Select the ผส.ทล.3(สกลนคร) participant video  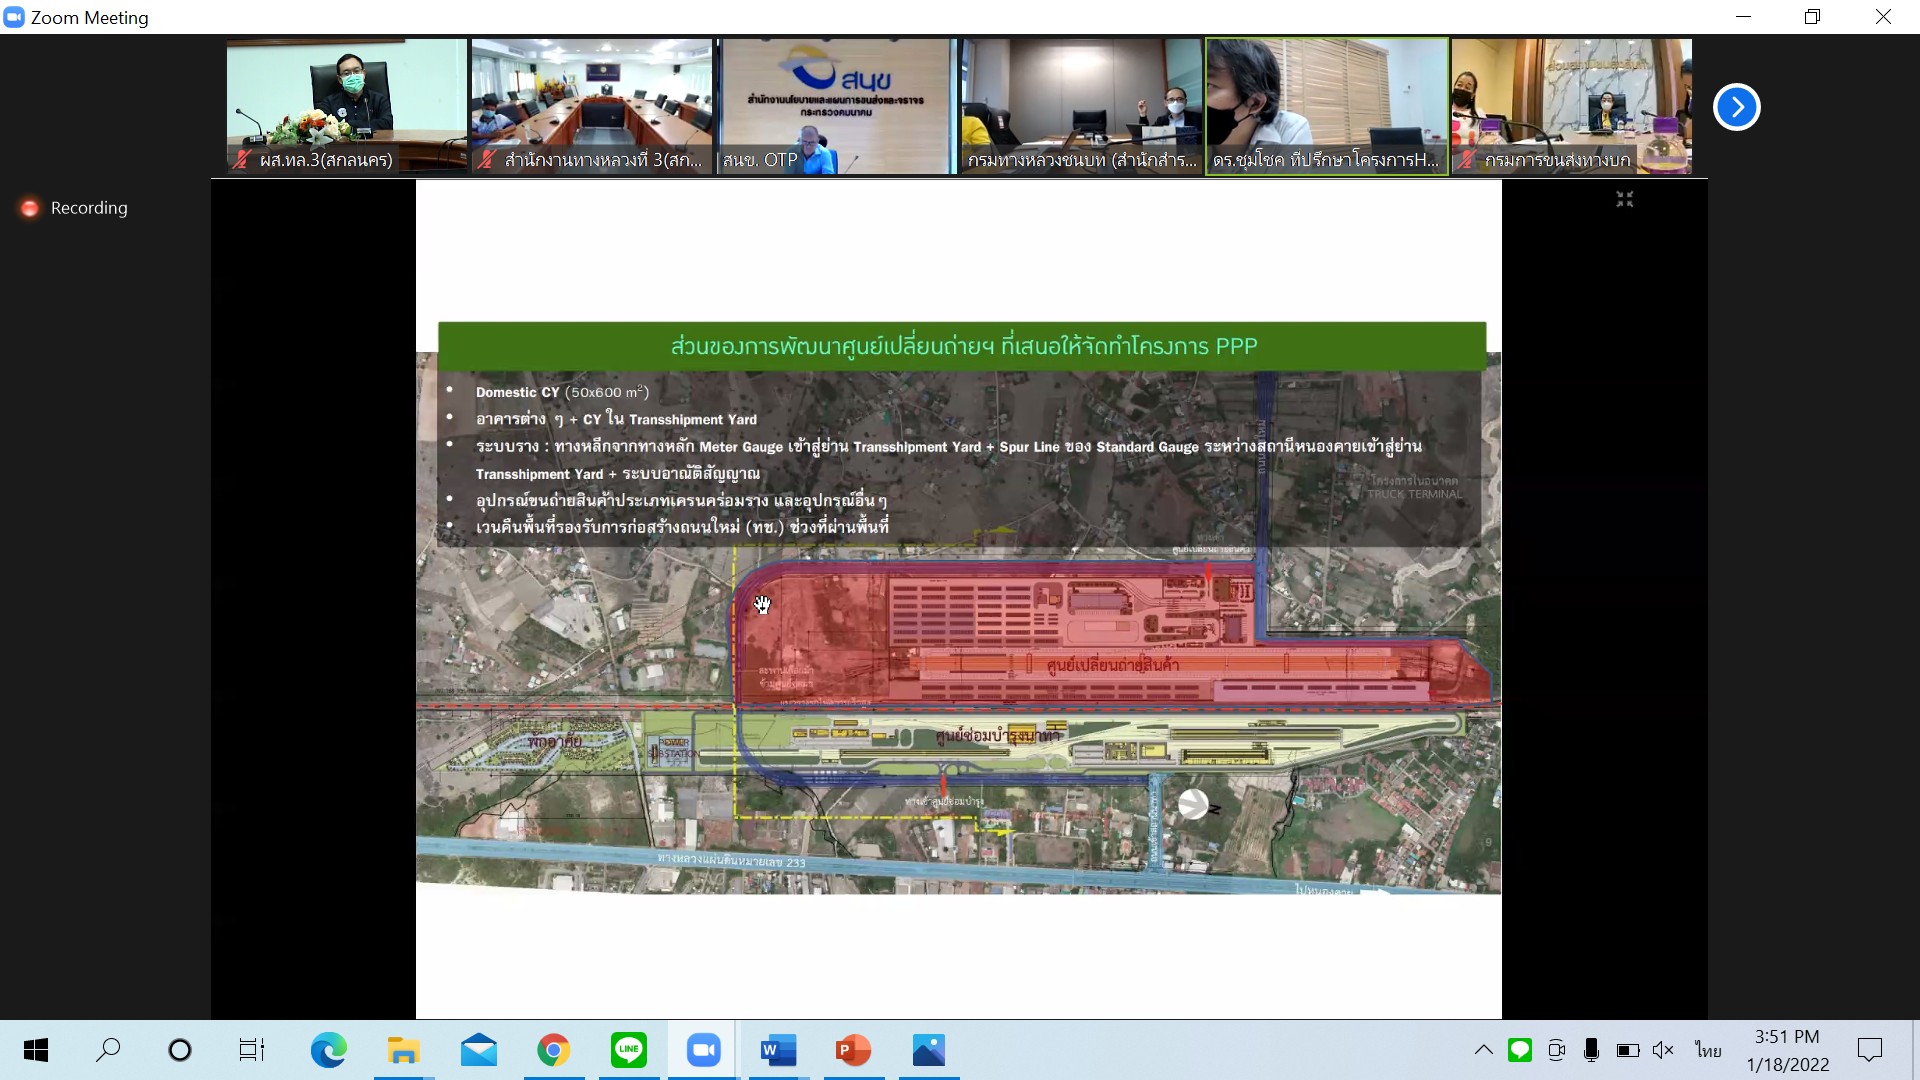(346, 106)
